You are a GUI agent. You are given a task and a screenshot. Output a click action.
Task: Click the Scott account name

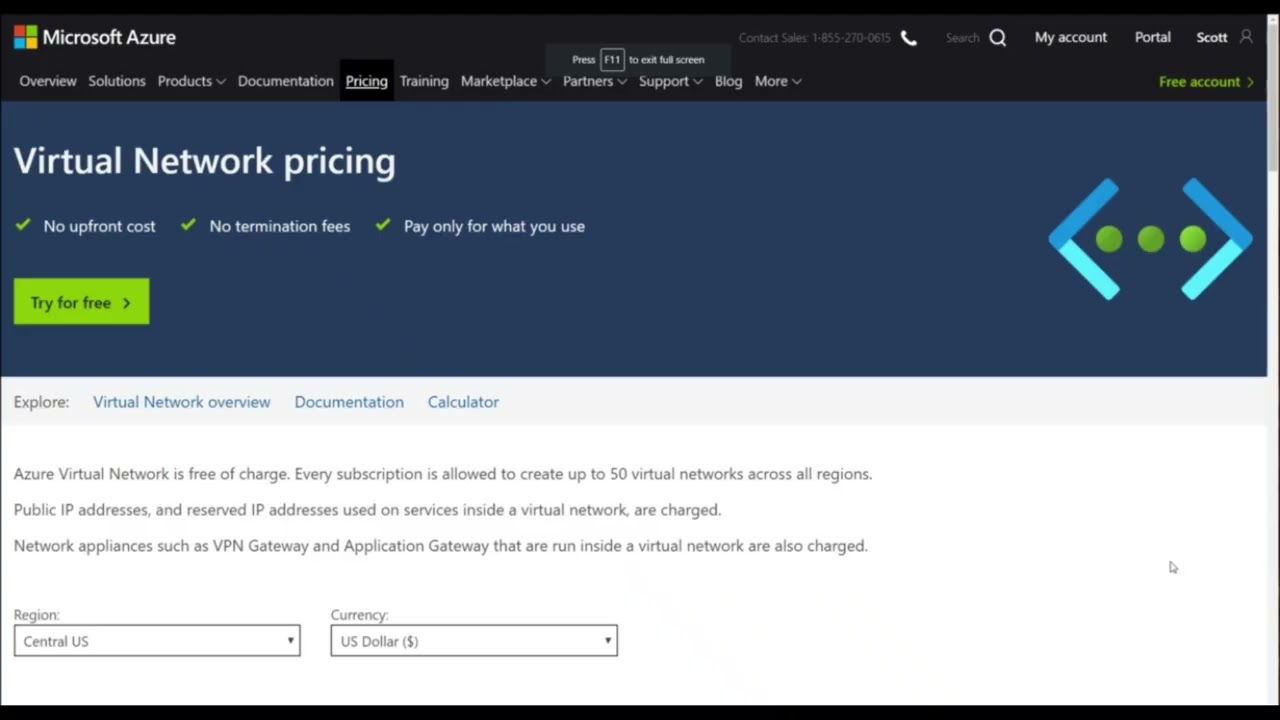click(1212, 37)
